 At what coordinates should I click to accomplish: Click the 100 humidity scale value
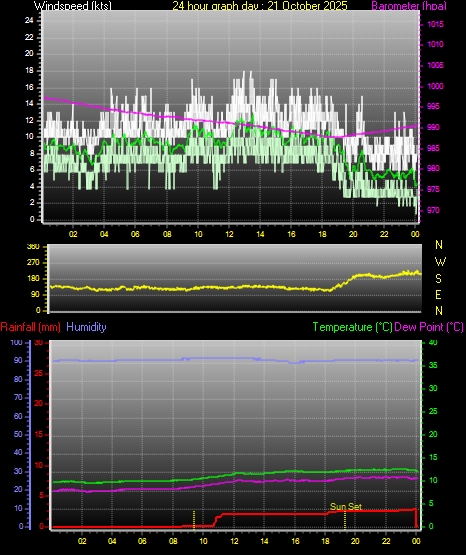click(16, 342)
